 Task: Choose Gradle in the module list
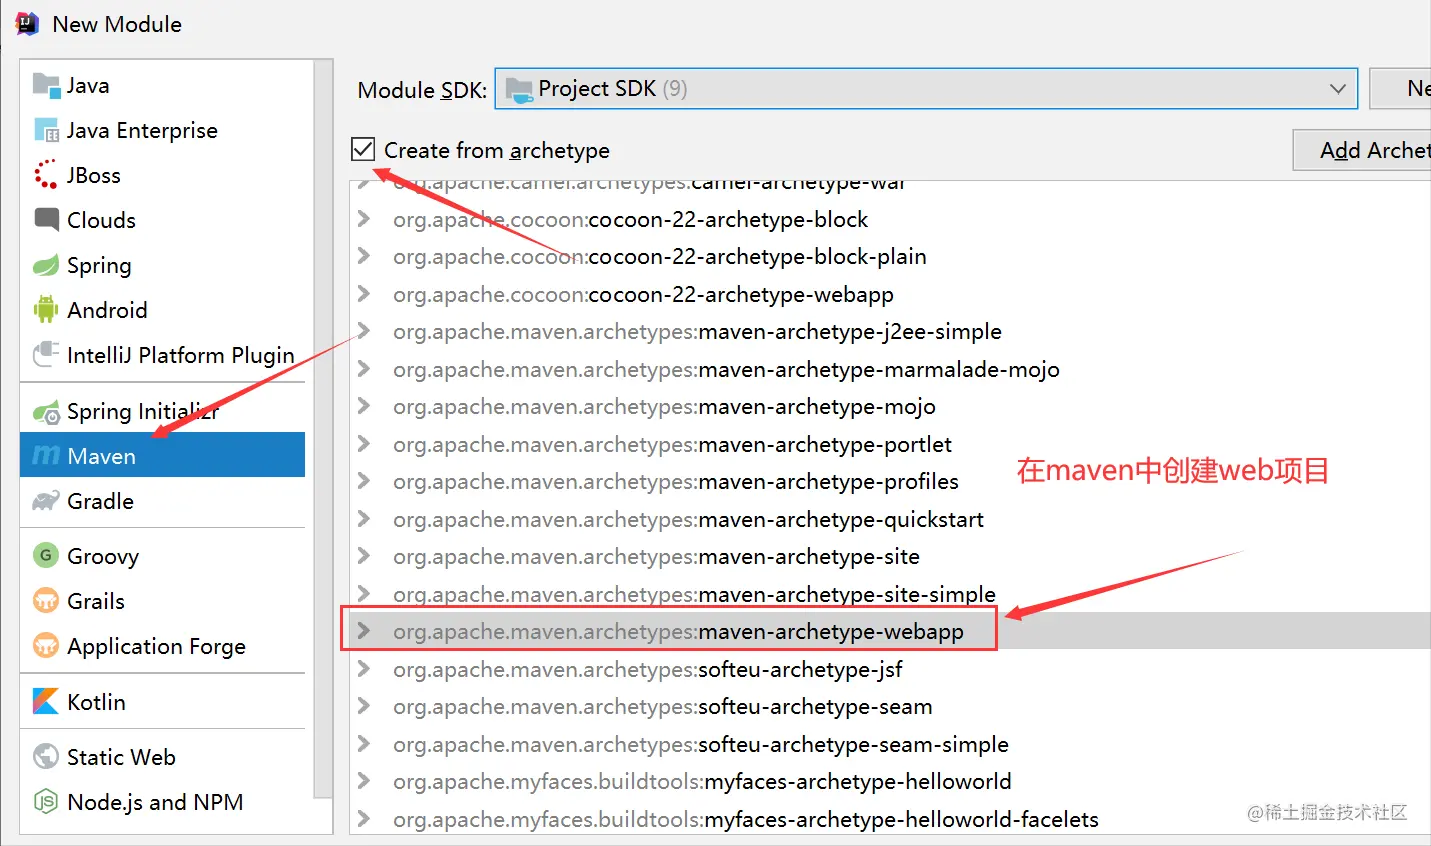click(x=162, y=501)
